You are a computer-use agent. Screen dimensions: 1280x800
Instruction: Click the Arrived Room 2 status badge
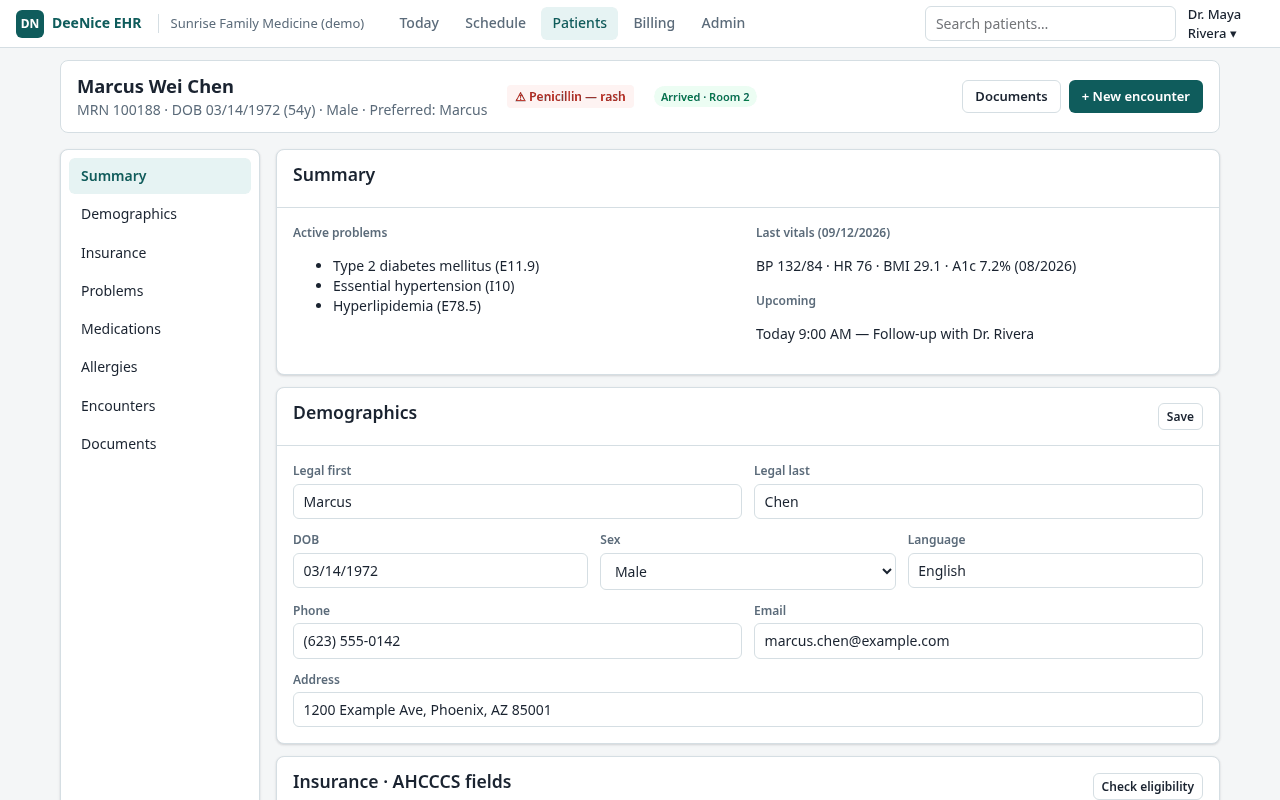coord(705,97)
